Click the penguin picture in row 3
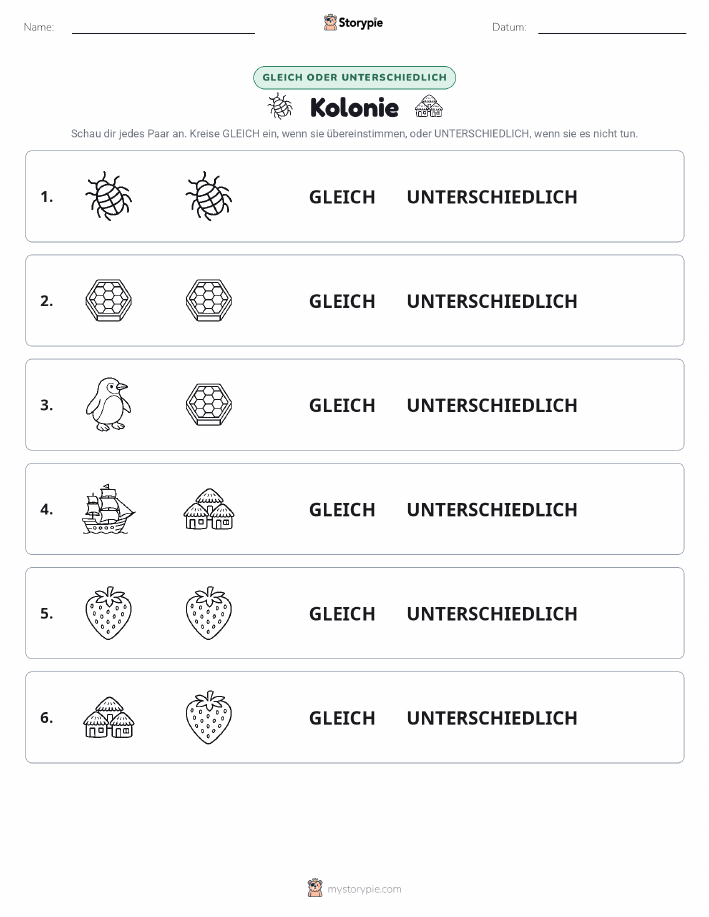 coord(109,405)
